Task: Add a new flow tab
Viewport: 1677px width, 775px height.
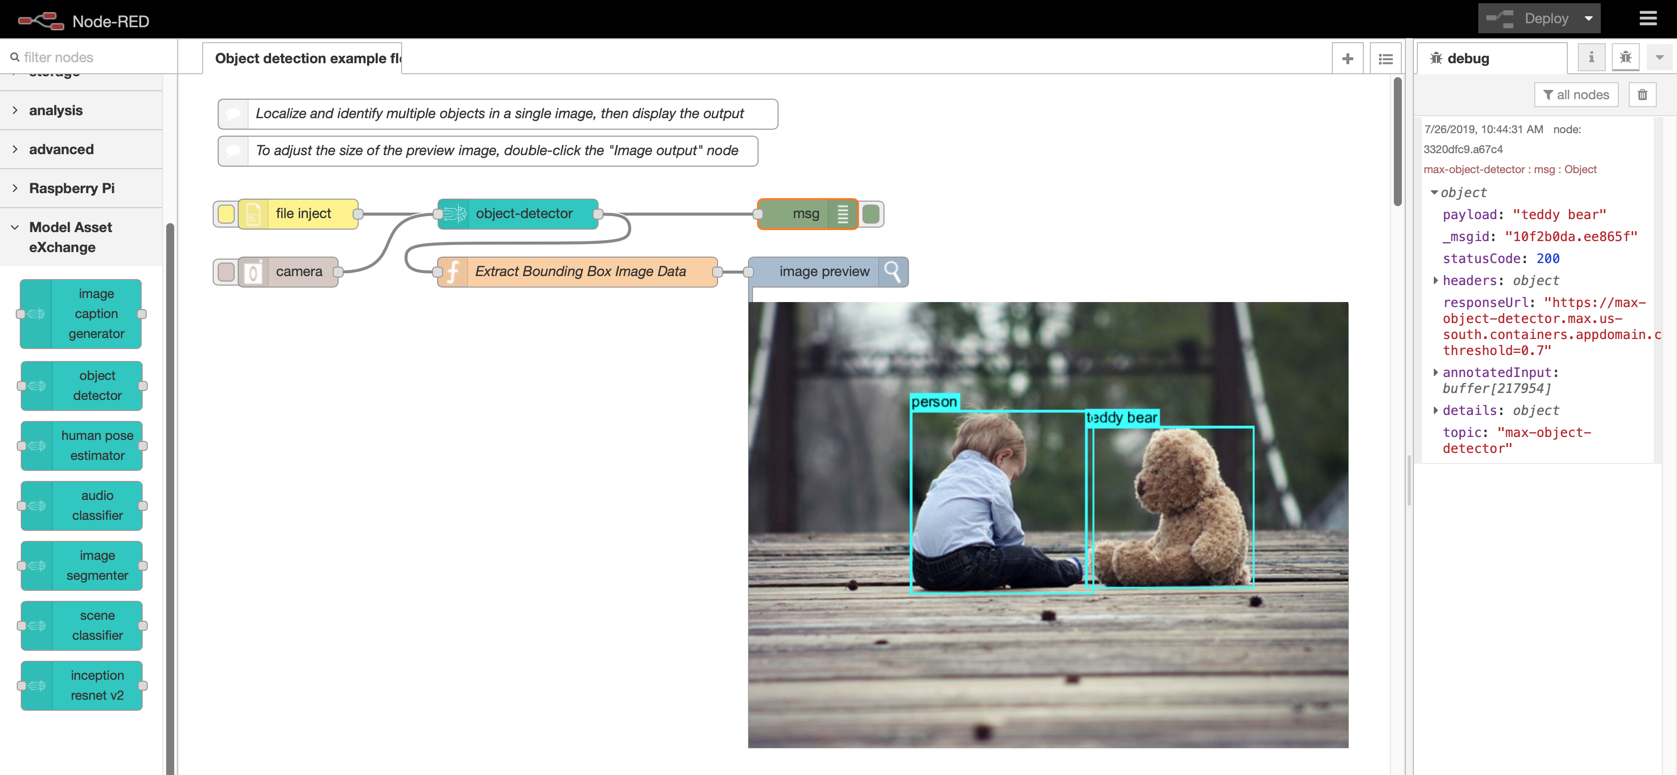Action: click(x=1347, y=59)
